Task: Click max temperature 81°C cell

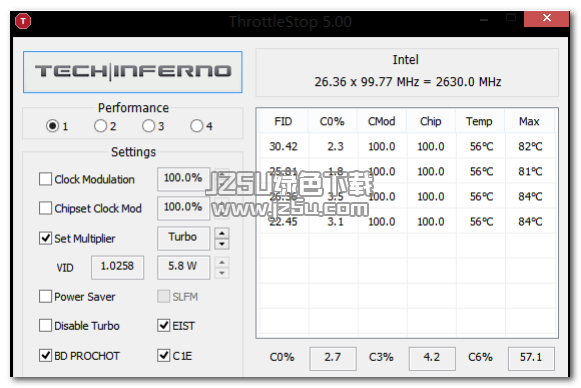Action: pyautogui.click(x=530, y=171)
